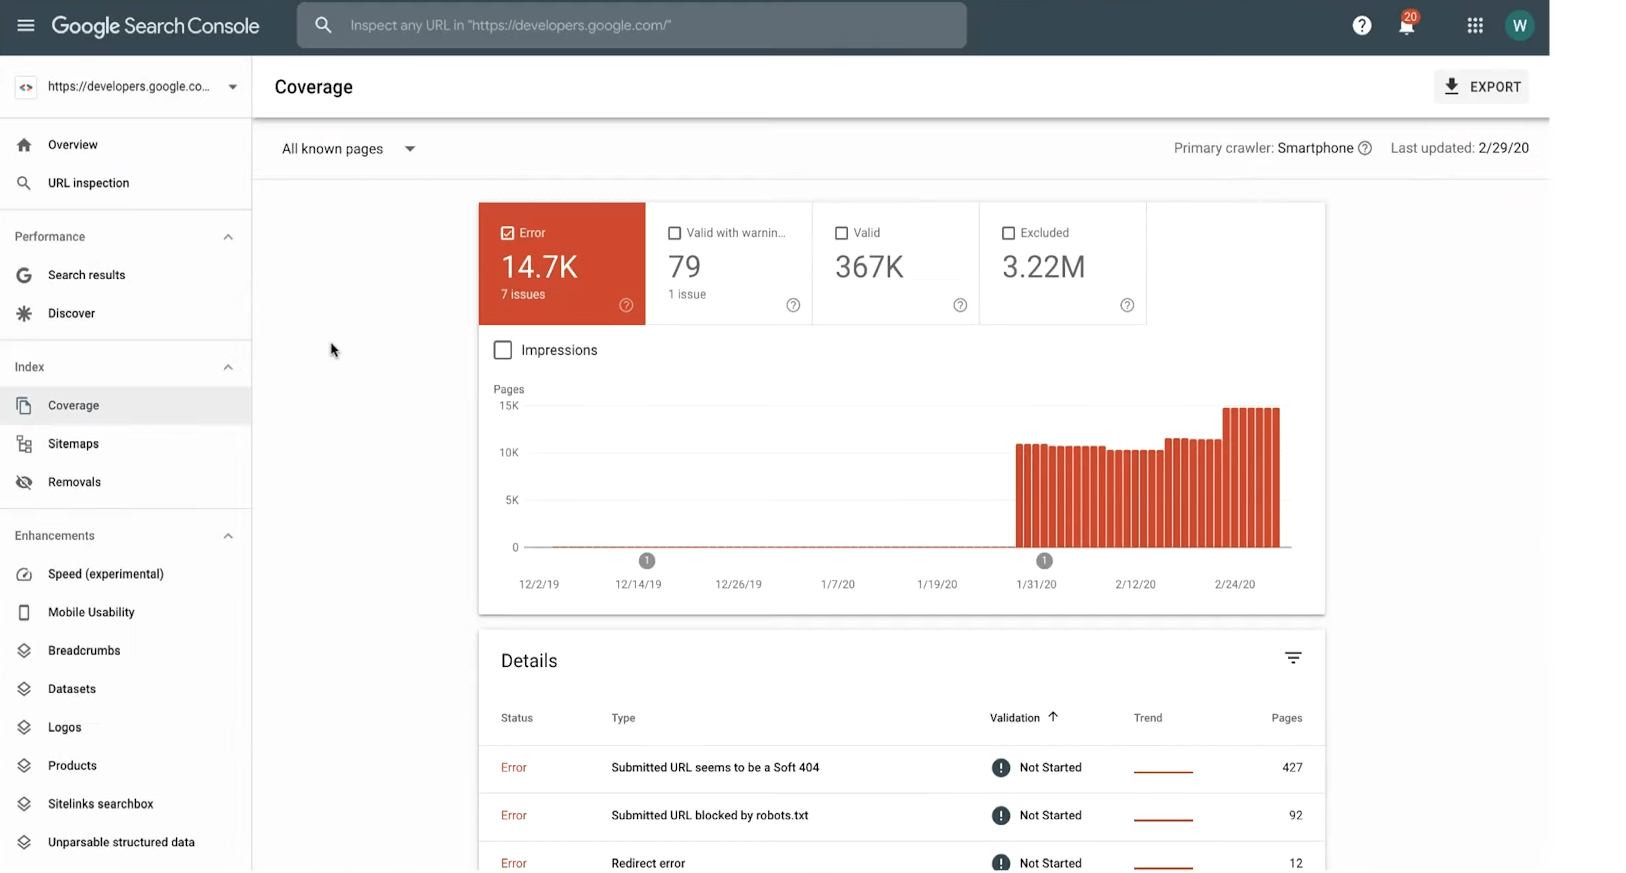Check the Valid checkbox
This screenshot has width=1626, height=873.
click(x=841, y=233)
